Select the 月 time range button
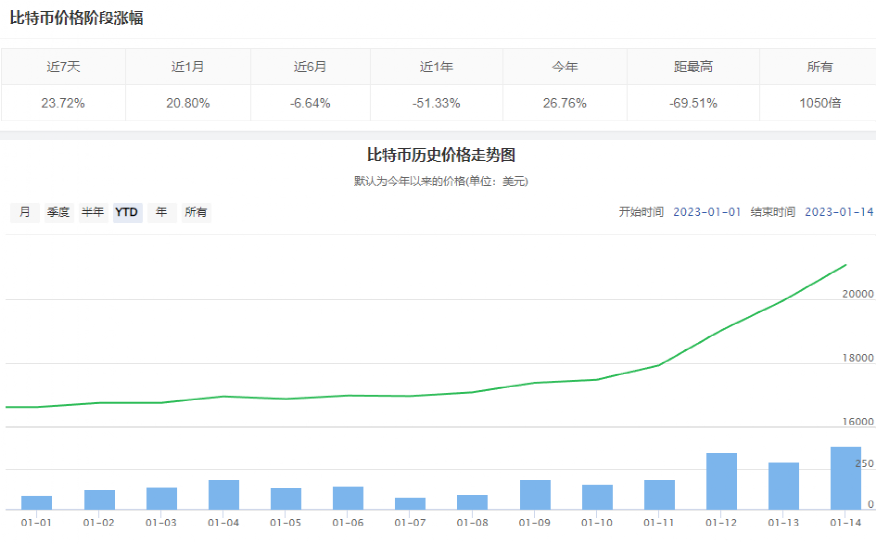Image resolution: width=876 pixels, height=545 pixels. [x=24, y=212]
